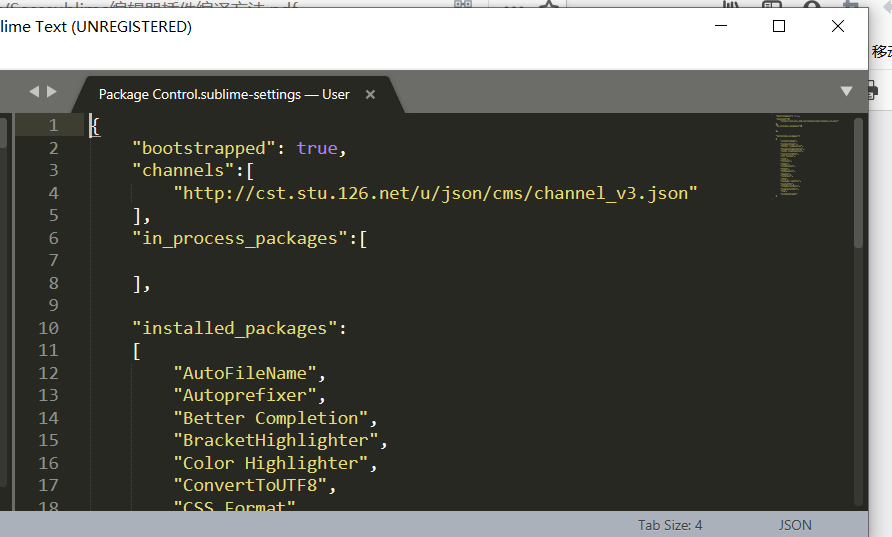Click line number 10 in the gutter
Viewport: 892px width, 537px height.
click(x=48, y=328)
